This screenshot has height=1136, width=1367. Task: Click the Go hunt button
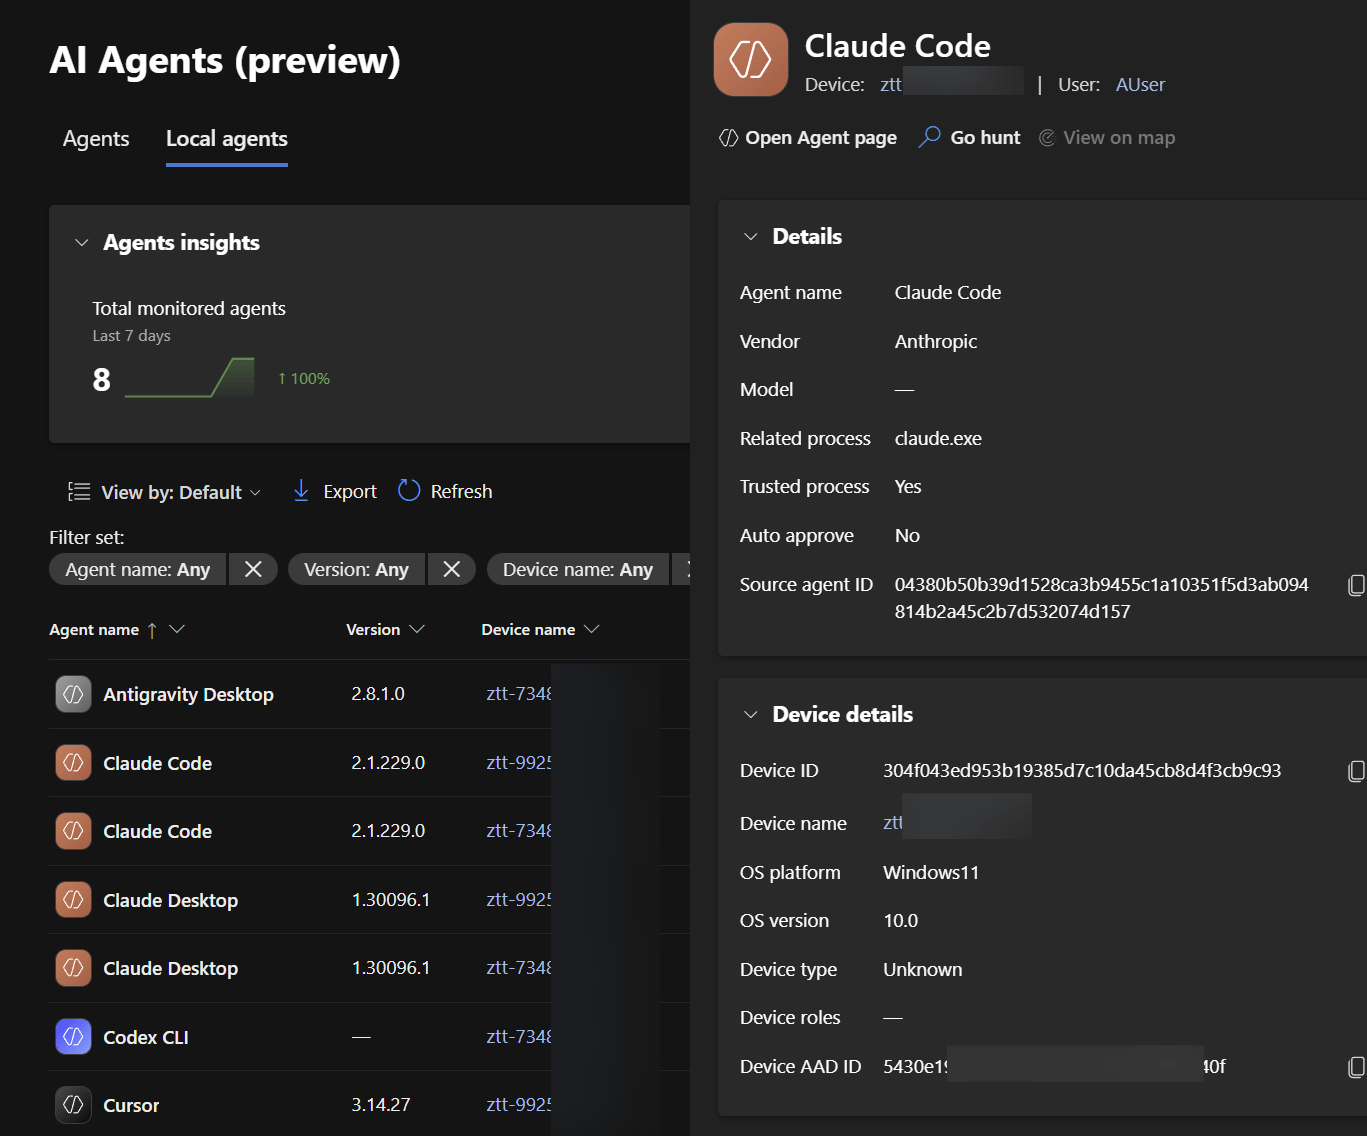pyautogui.click(x=970, y=138)
